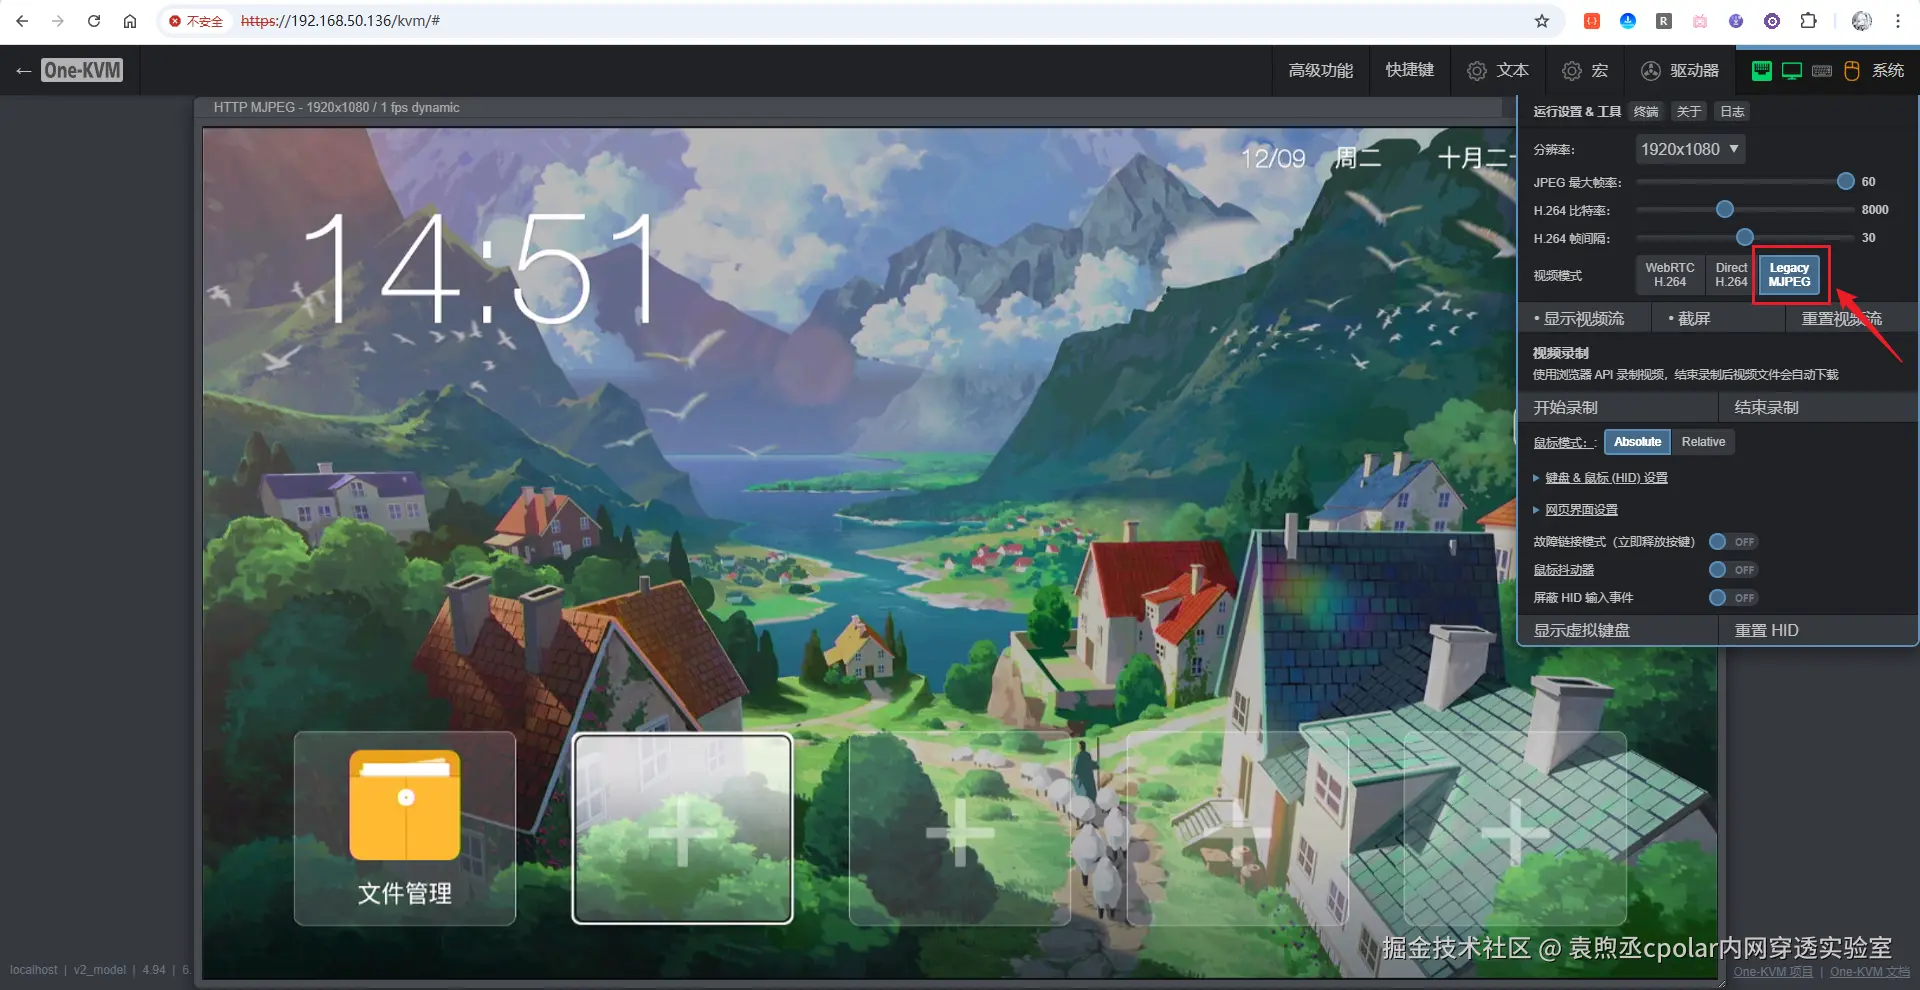
Task: Open the puzzle-piece extensions menu
Action: [1808, 21]
